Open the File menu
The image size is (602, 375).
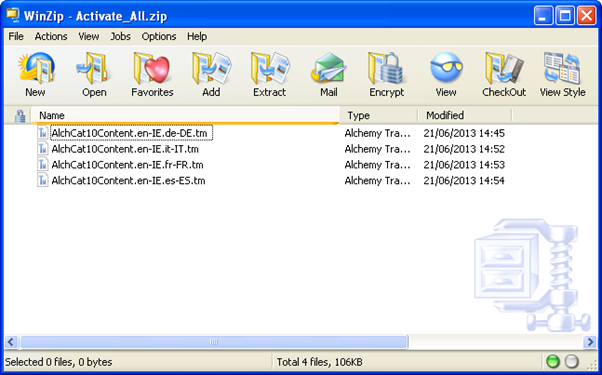[x=16, y=36]
